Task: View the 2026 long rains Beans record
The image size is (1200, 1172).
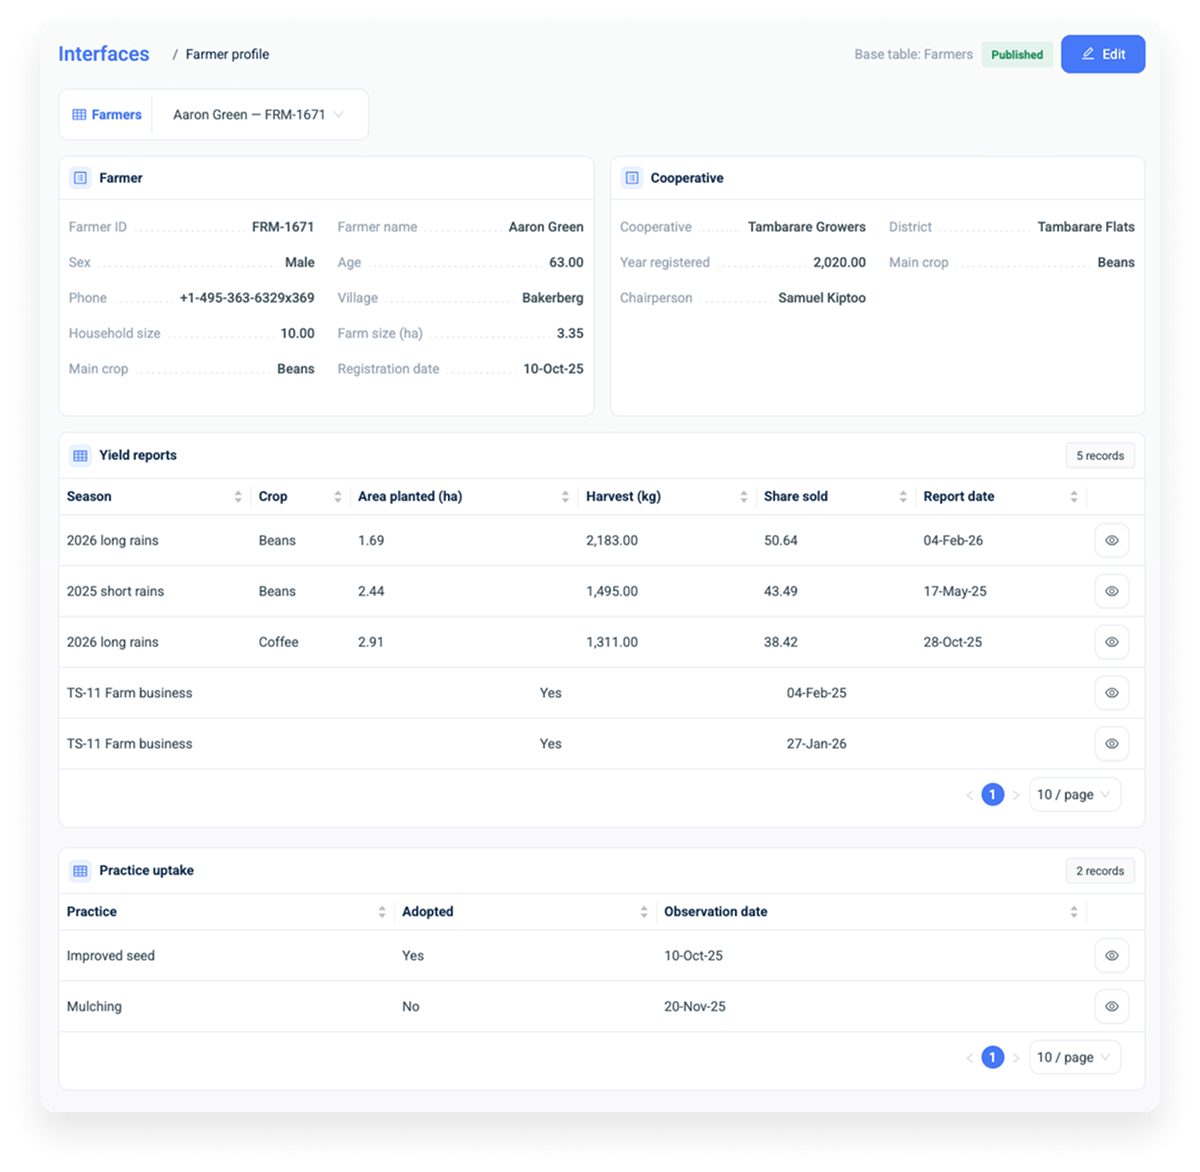Action: pos(1112,541)
